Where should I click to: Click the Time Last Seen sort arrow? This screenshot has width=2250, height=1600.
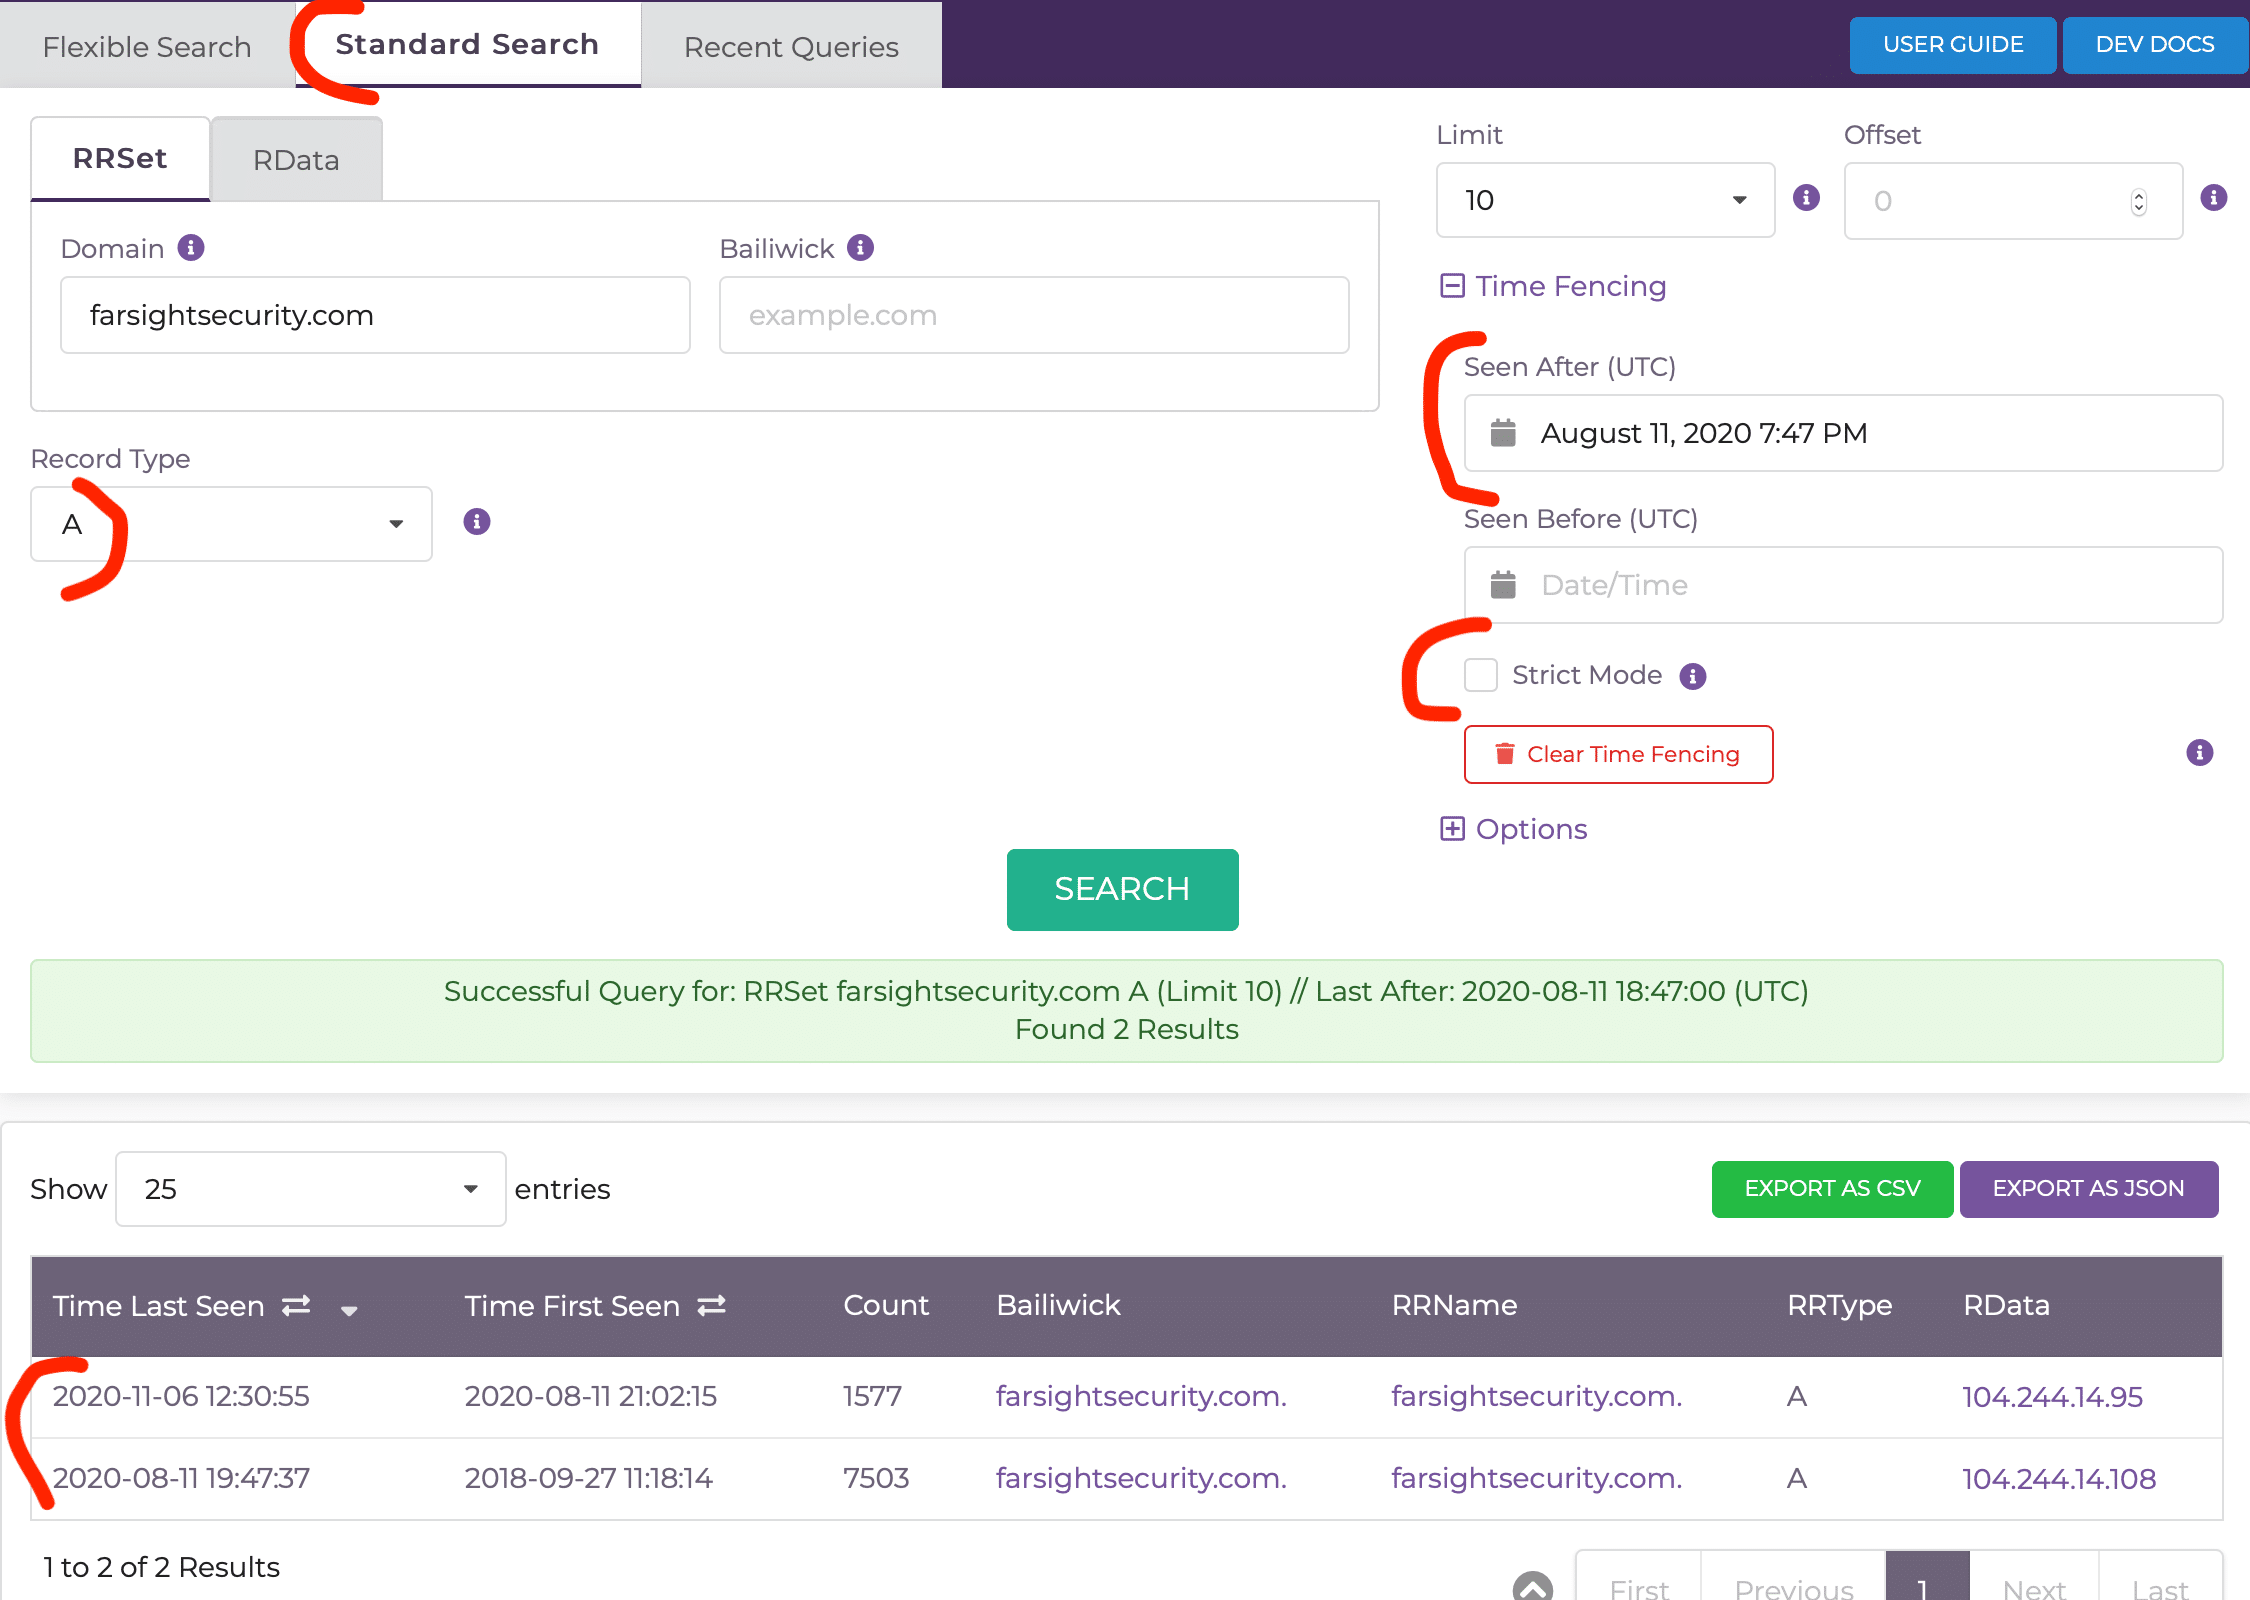349,1310
